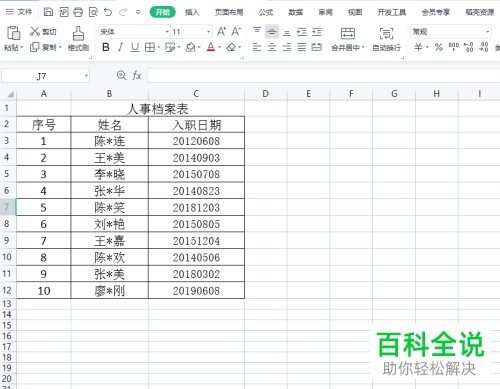500x389 pixels.
Task: Expand the quick access toolbar customize arrow
Action: pos(138,12)
